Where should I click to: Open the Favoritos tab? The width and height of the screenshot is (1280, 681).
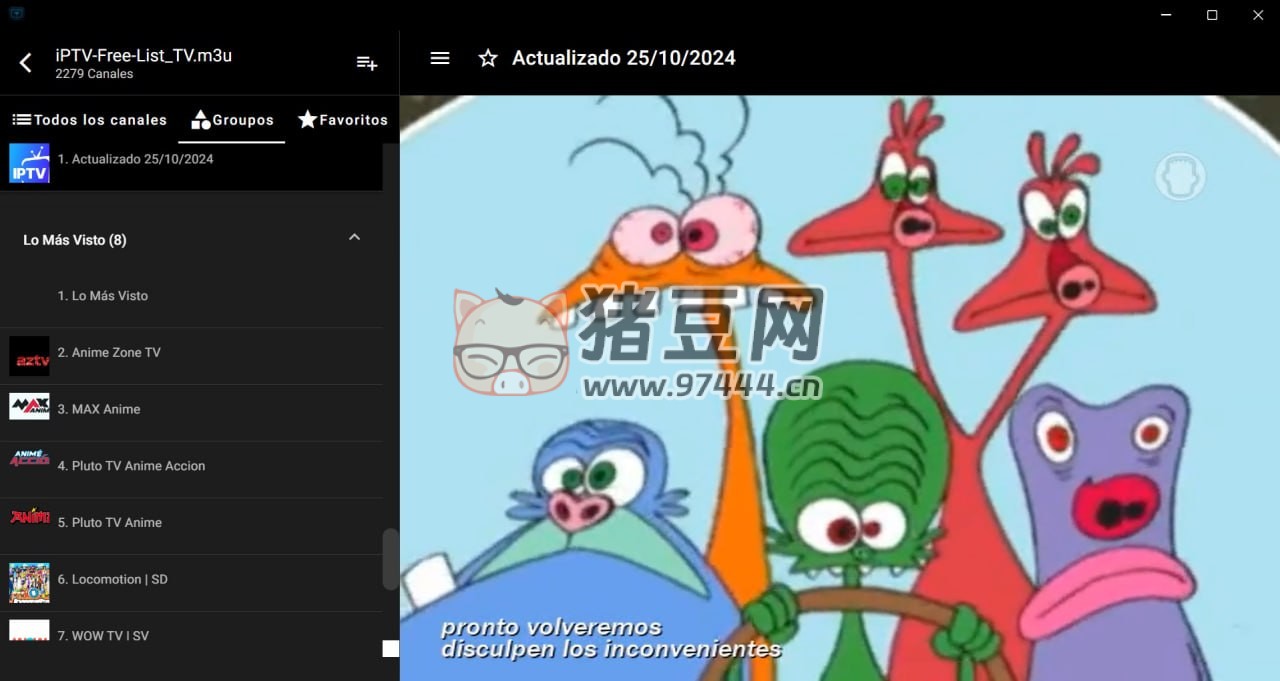point(343,120)
